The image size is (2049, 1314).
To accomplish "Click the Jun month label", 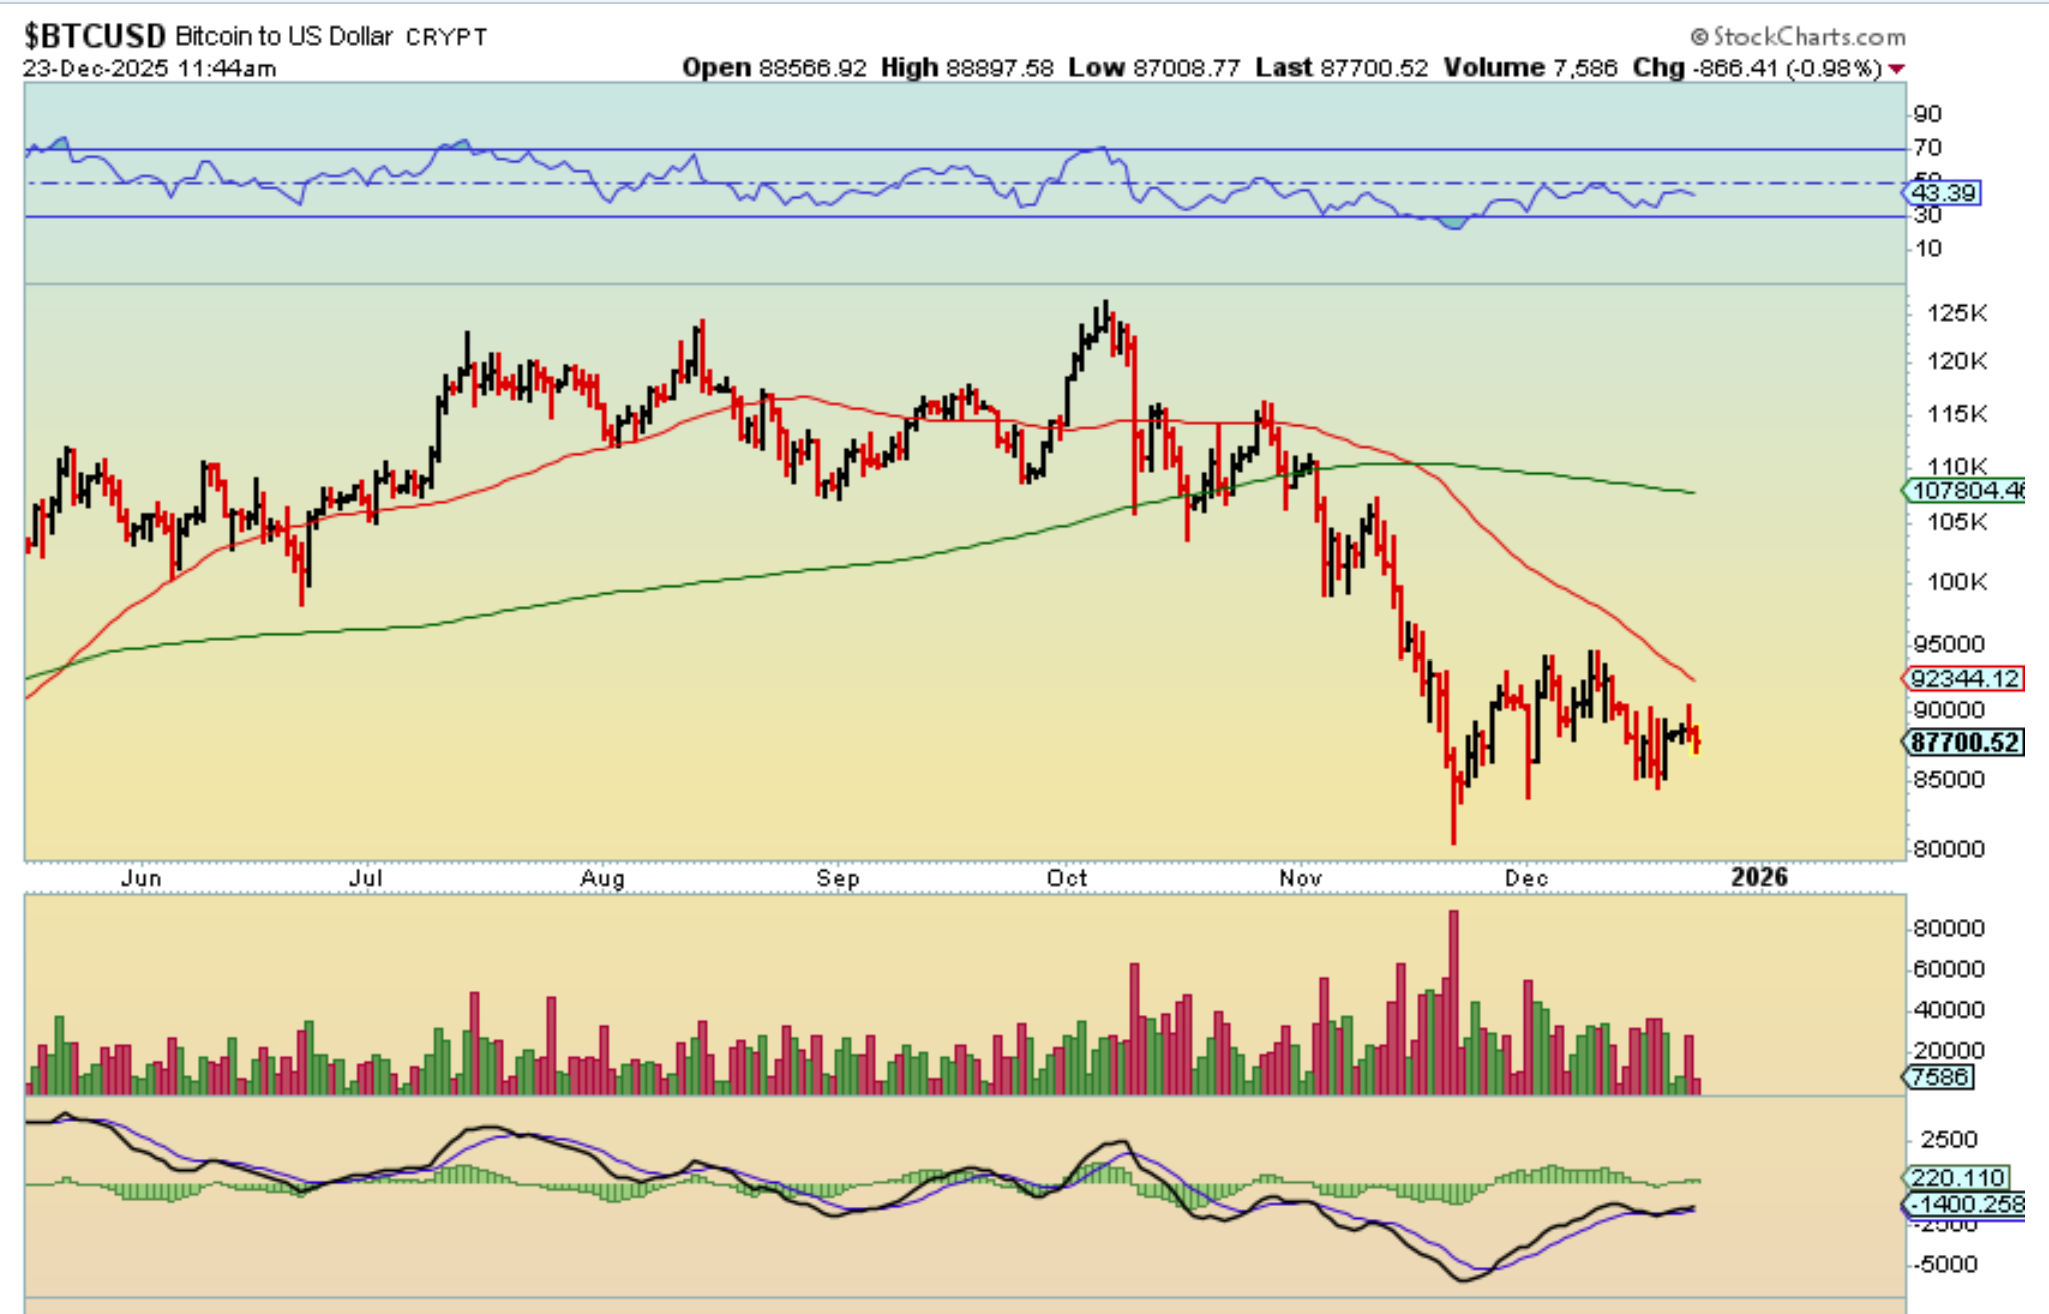I will click(x=141, y=878).
